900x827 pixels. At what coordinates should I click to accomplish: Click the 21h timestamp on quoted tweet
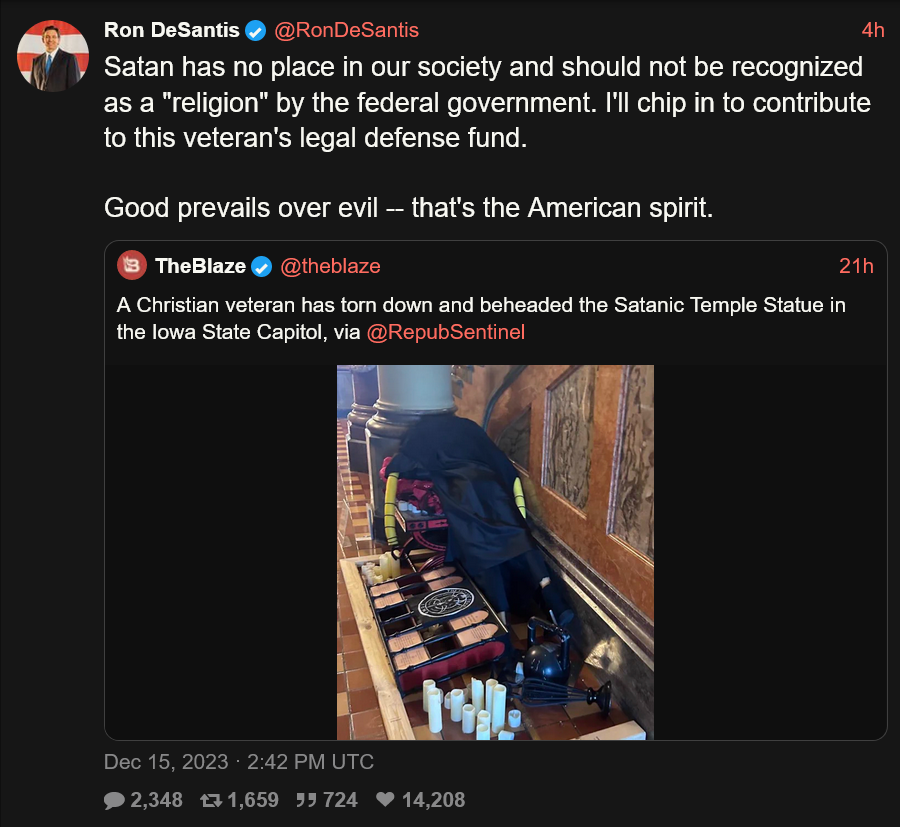[856, 266]
